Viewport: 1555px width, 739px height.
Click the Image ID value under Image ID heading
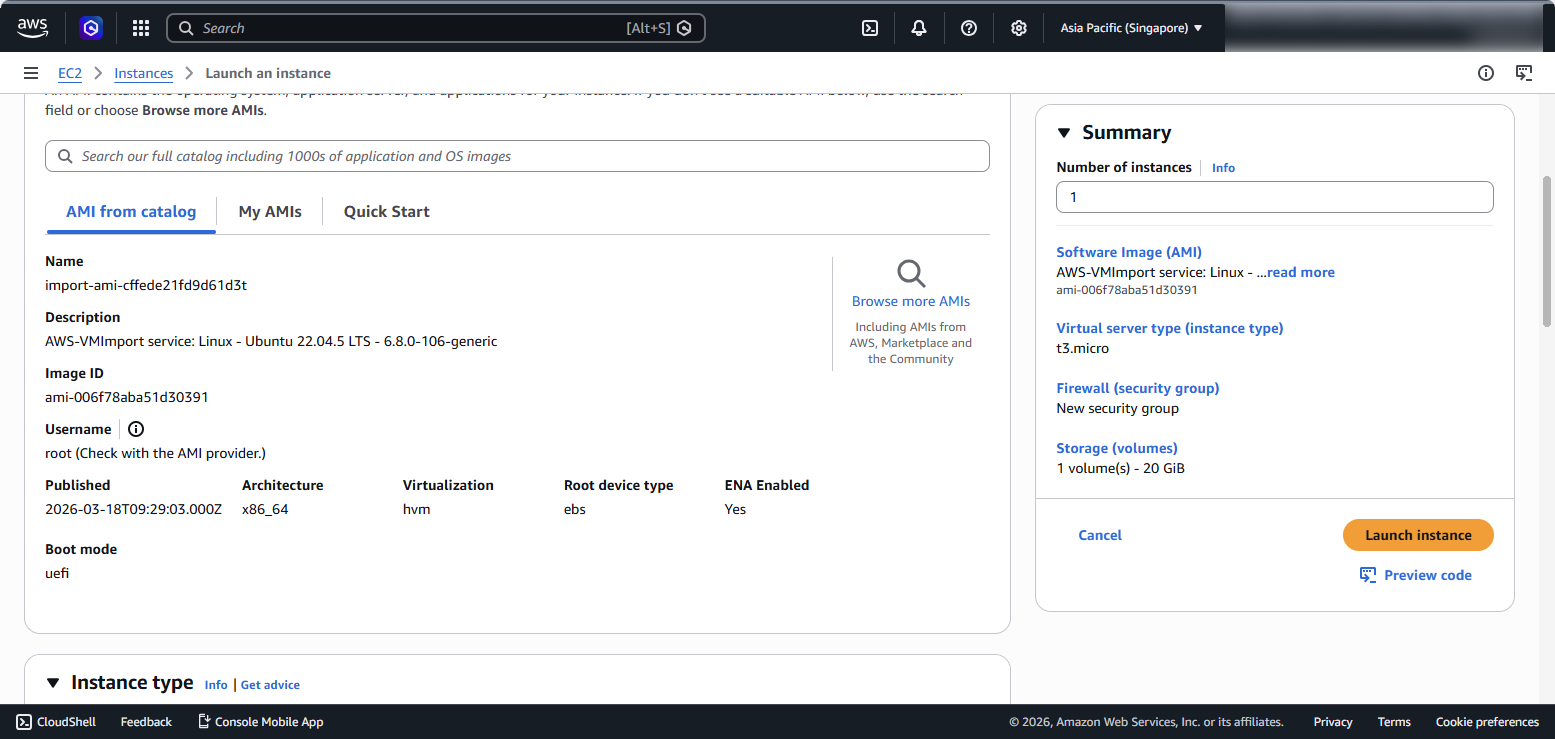coord(127,397)
